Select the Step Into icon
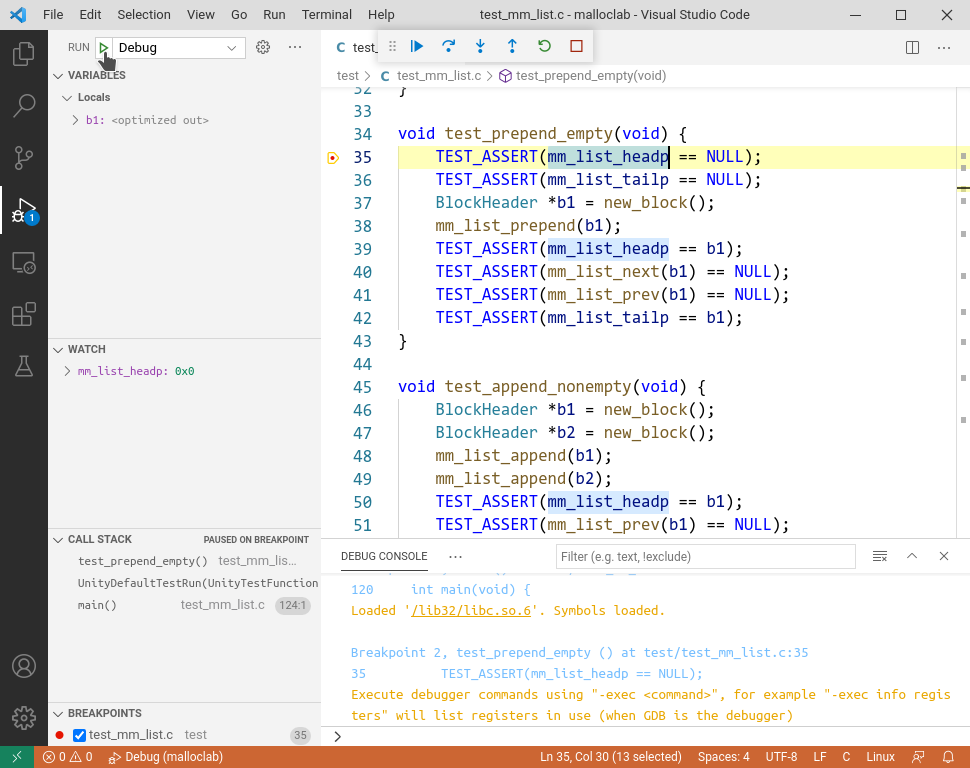Viewport: 970px width, 768px height. 479,46
